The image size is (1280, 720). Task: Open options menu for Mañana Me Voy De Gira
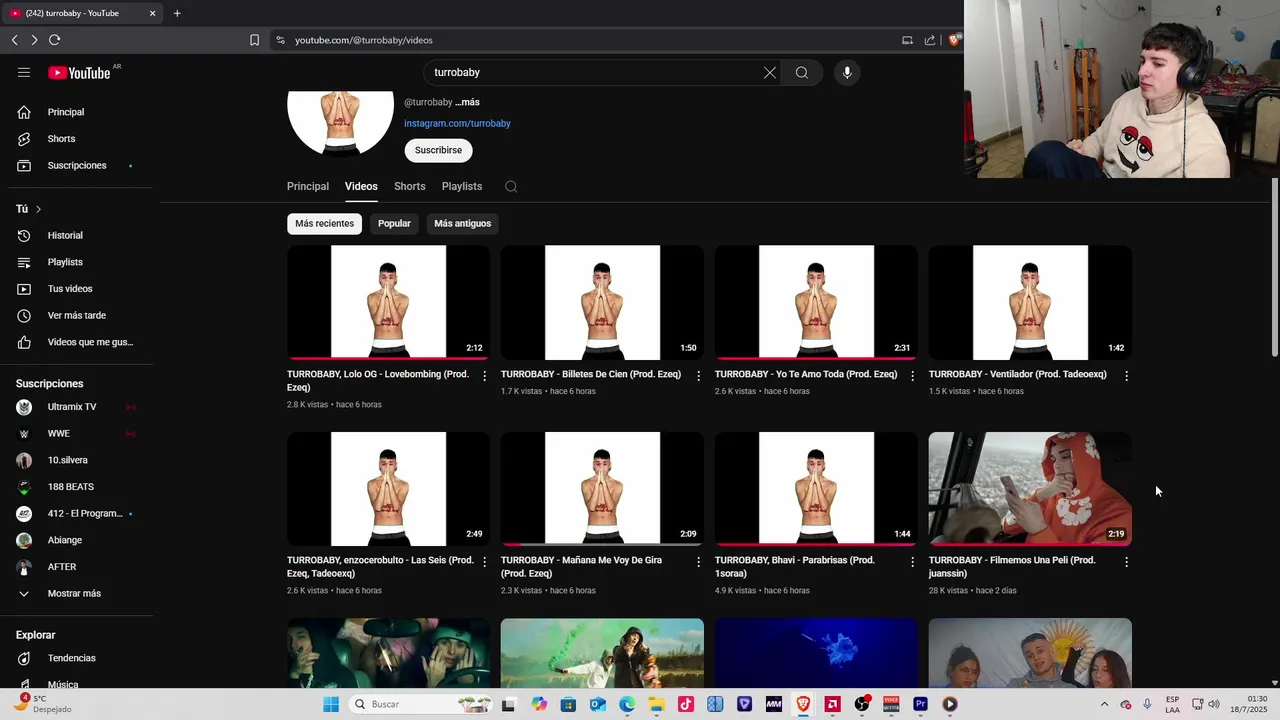click(699, 562)
